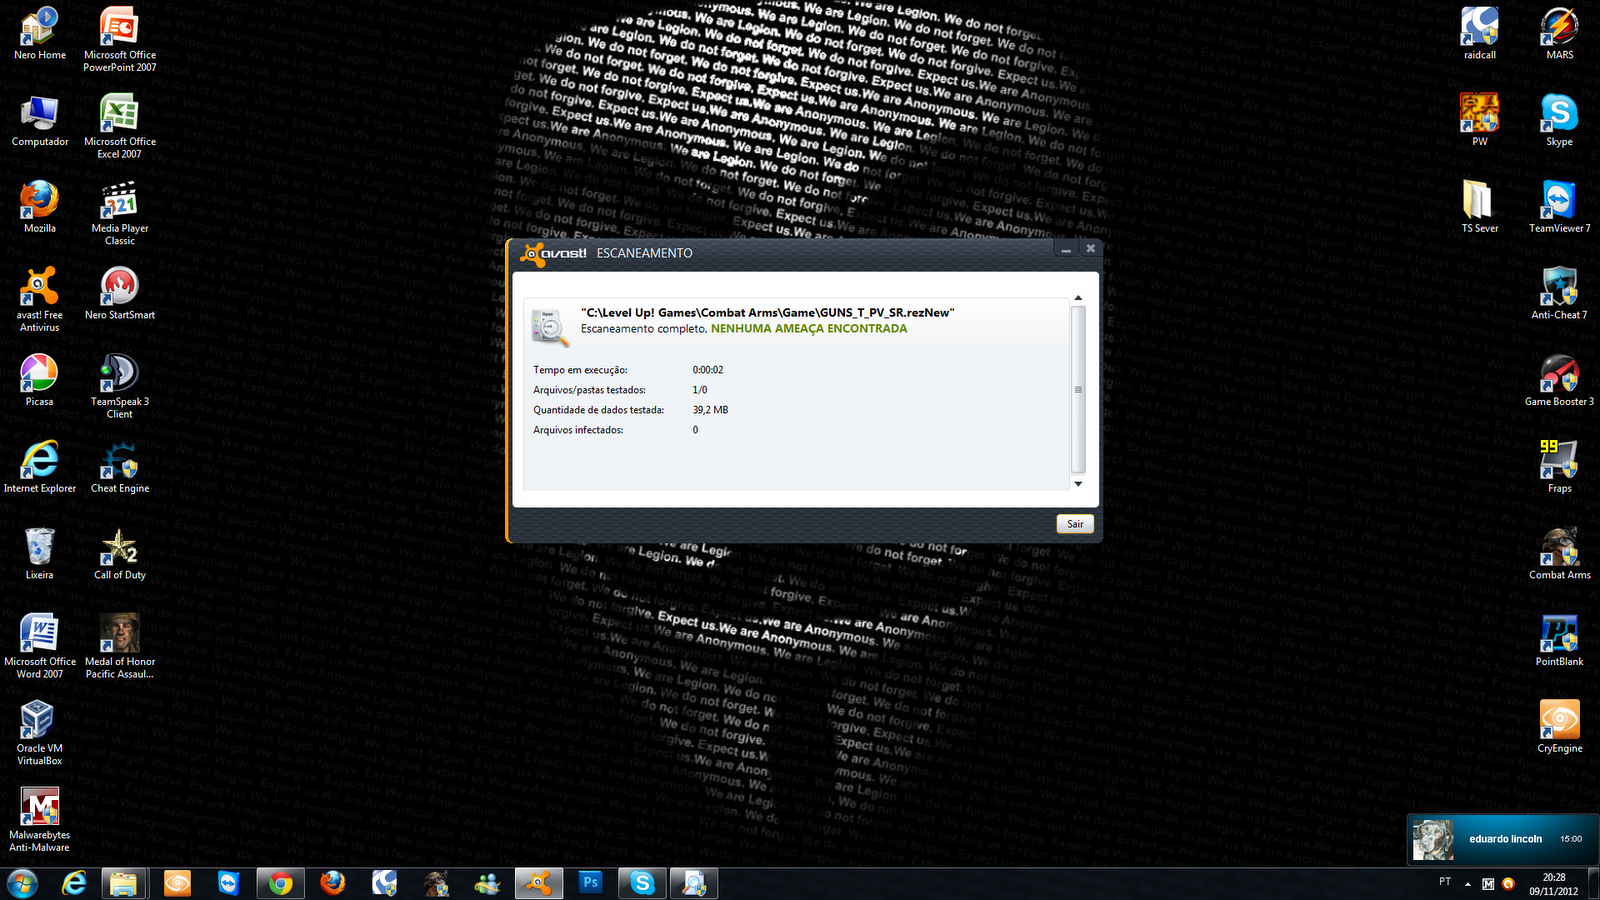Viewport: 1600px width, 900px height.
Task: Open Microsoft Office PowerPoint 2007 desktop icon
Action: 120,39
